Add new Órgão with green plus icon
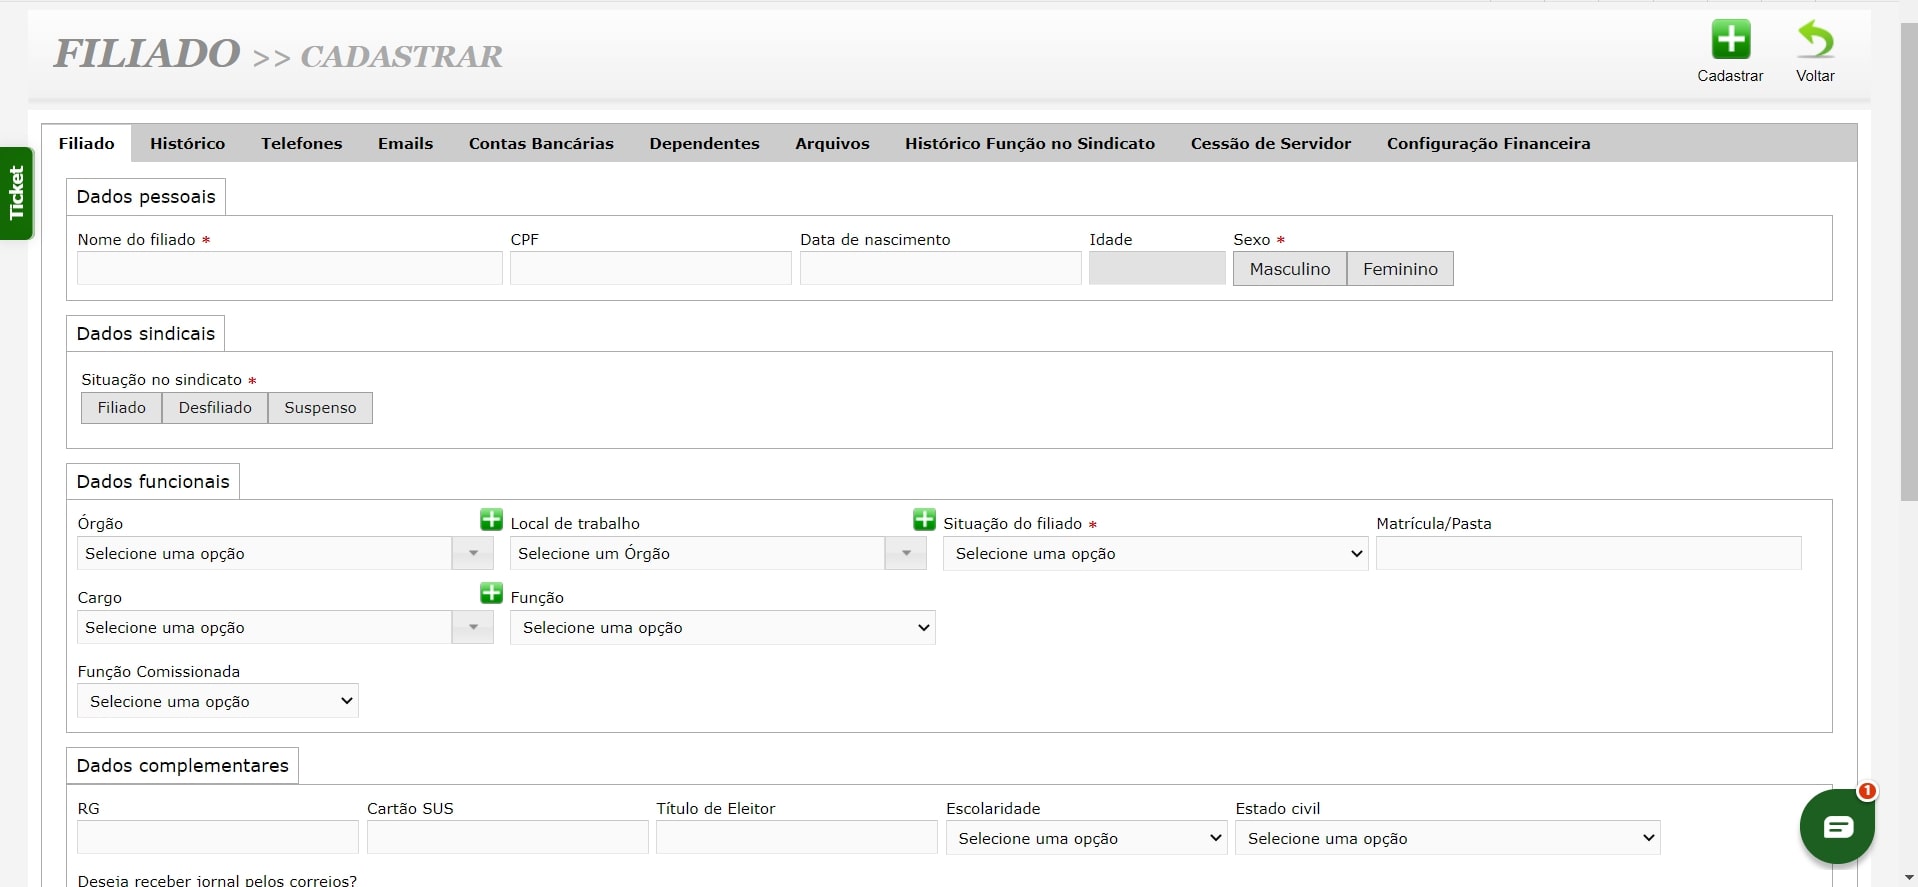 pos(491,520)
